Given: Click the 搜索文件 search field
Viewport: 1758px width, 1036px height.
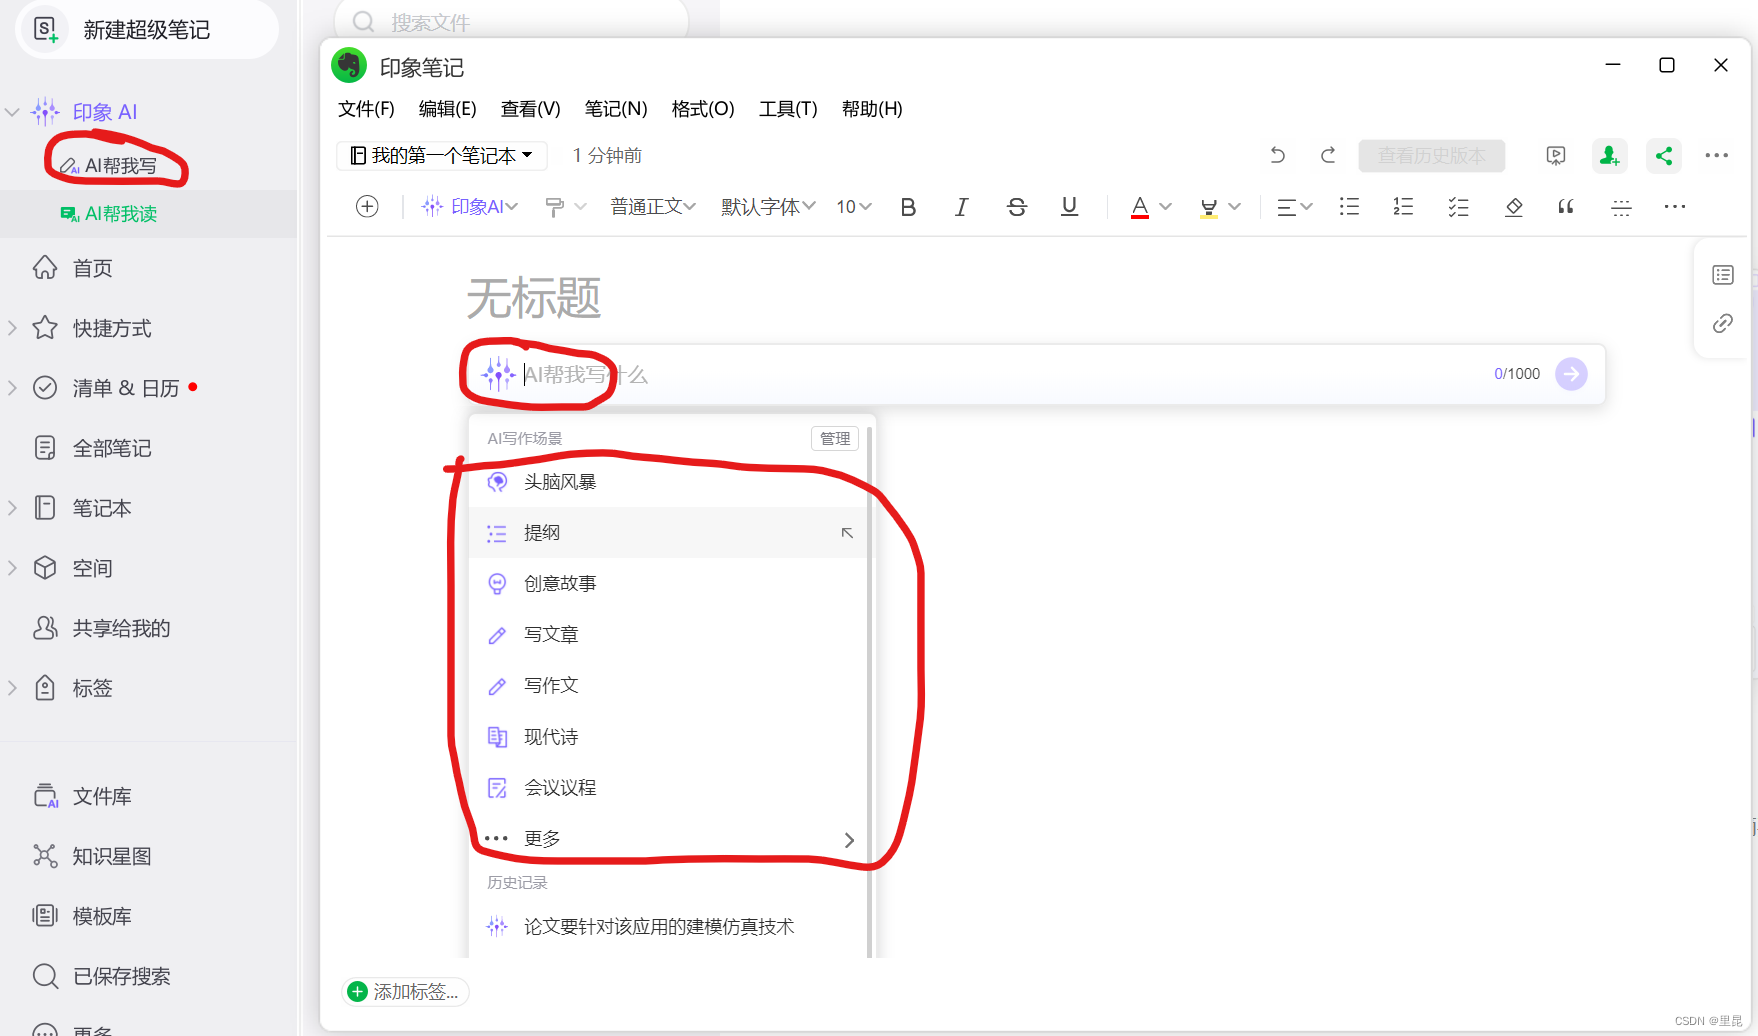Looking at the screenshot, I should click(x=511, y=22).
